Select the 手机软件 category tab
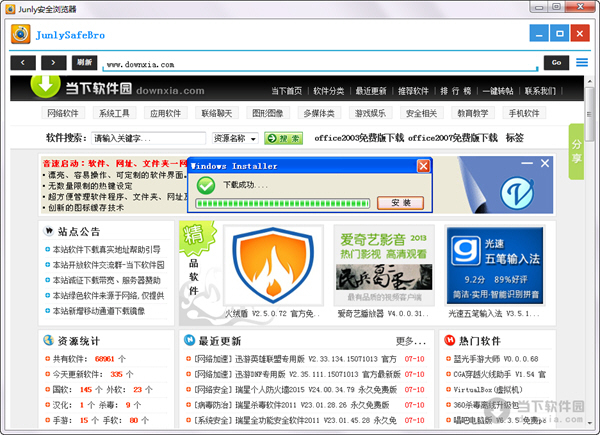 (x=524, y=113)
